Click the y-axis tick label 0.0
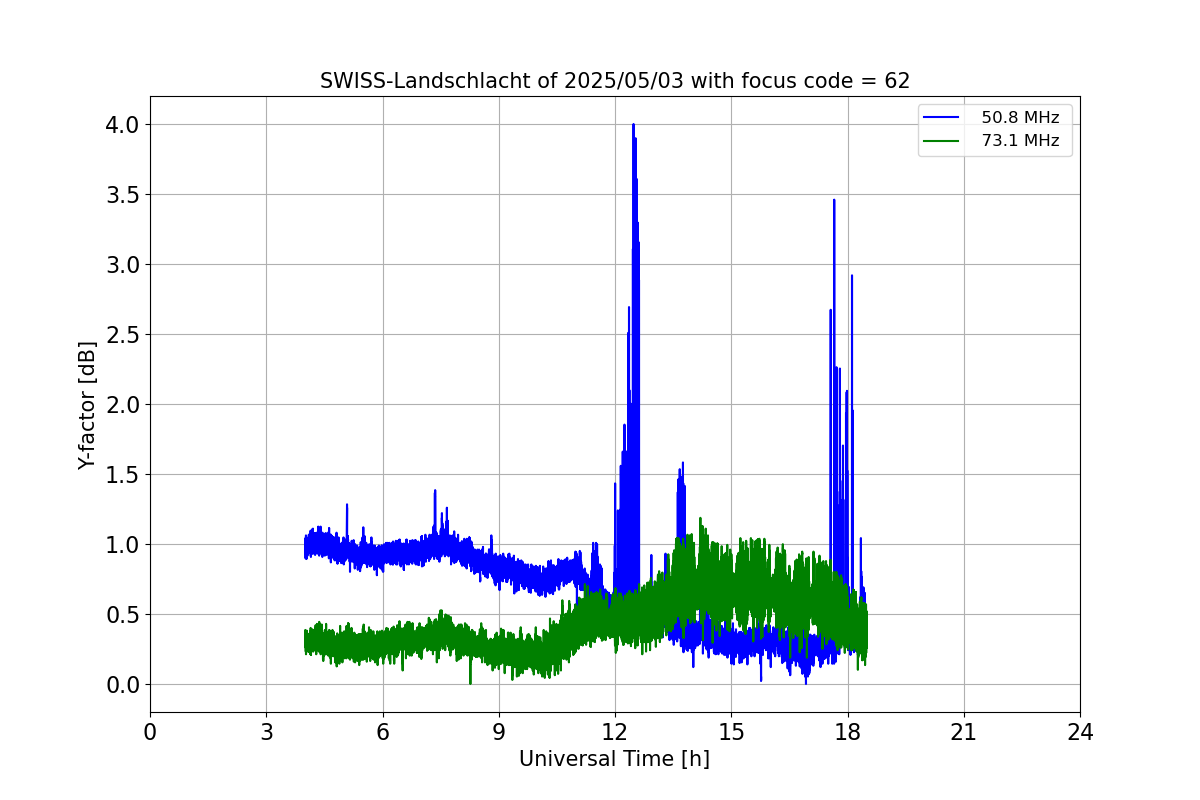This screenshot has height=800, width=1200. pyautogui.click(x=124, y=685)
